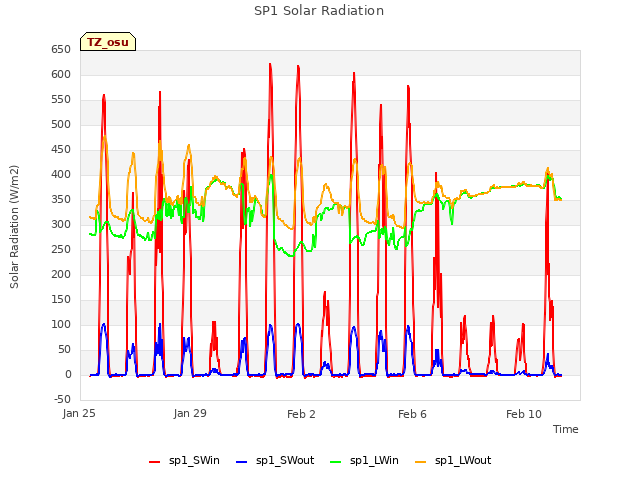Click the TZ_osu annotation tag
The width and height of the screenshot is (640, 480).
pos(108,42)
